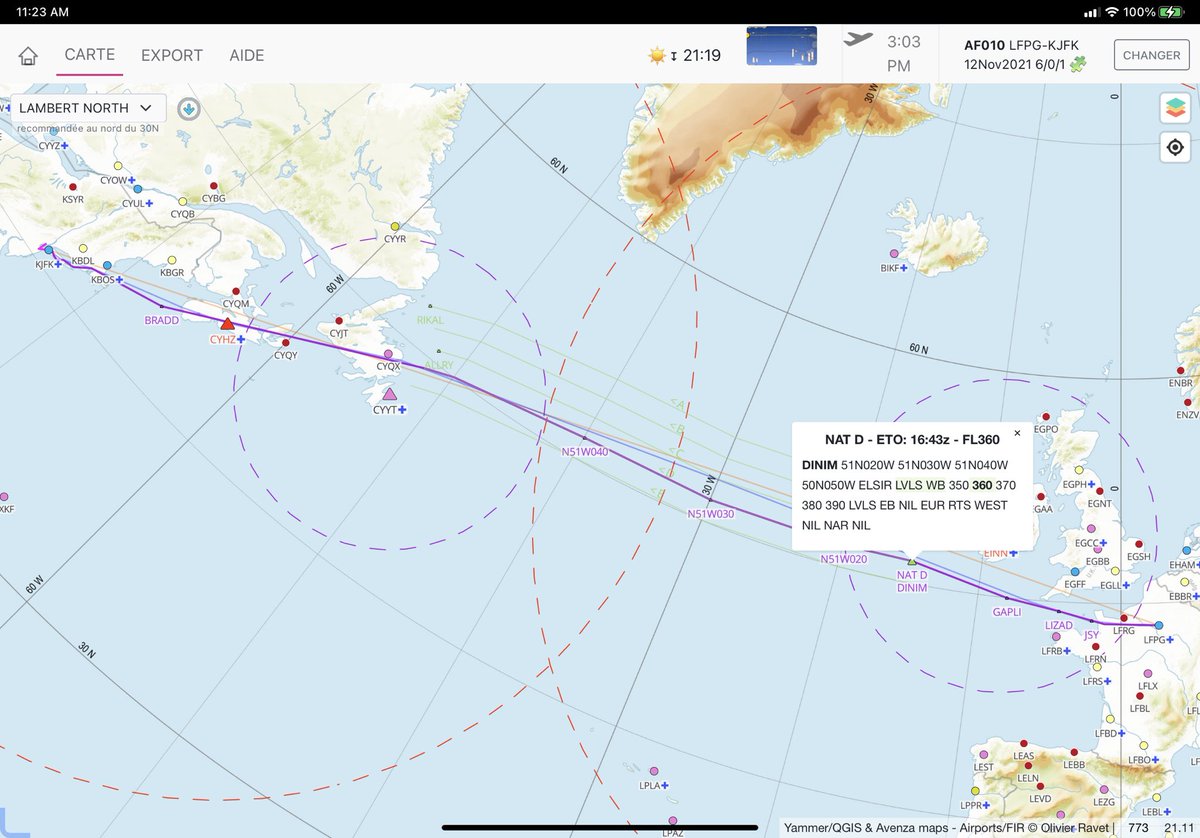
Task: Tap the N51W030 waypoint label
Action: click(711, 513)
